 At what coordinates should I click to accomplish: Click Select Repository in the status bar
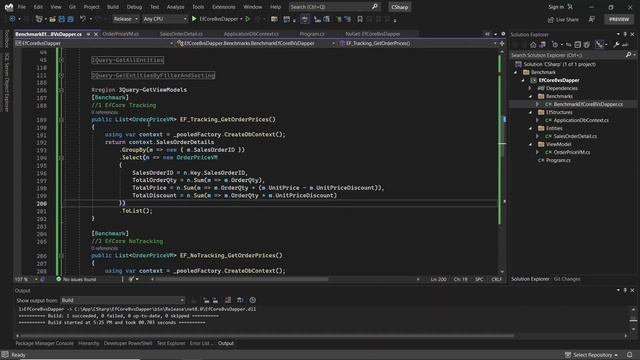(592, 355)
